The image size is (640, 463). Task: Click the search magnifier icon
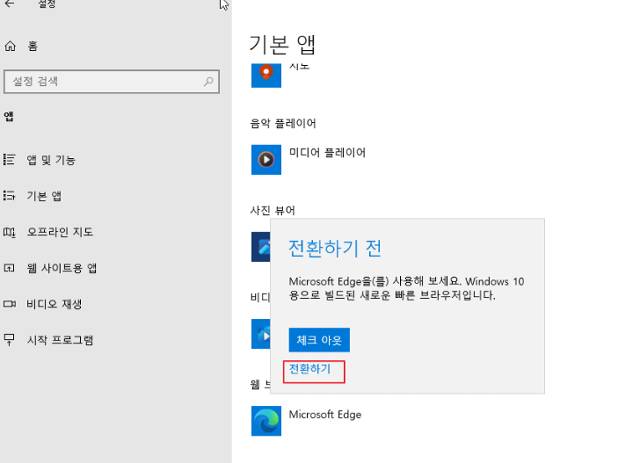pyautogui.click(x=208, y=82)
